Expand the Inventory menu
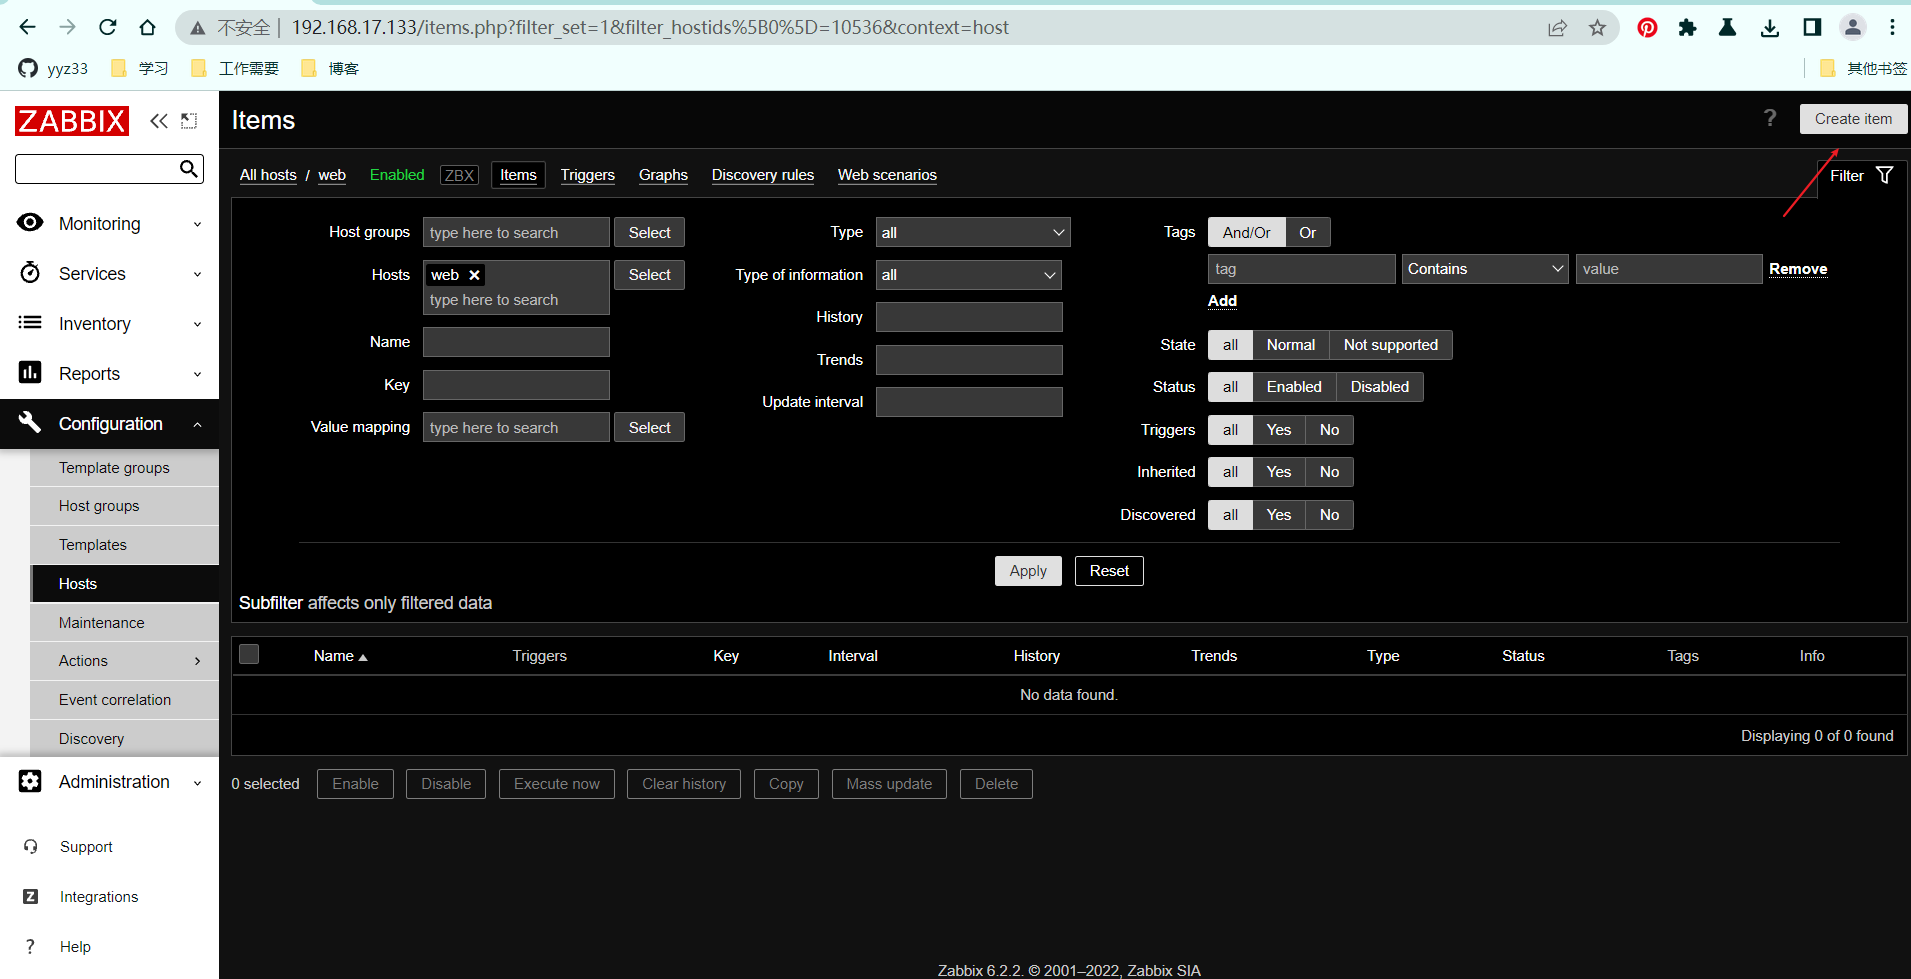The width and height of the screenshot is (1911, 979). pyautogui.click(x=197, y=324)
